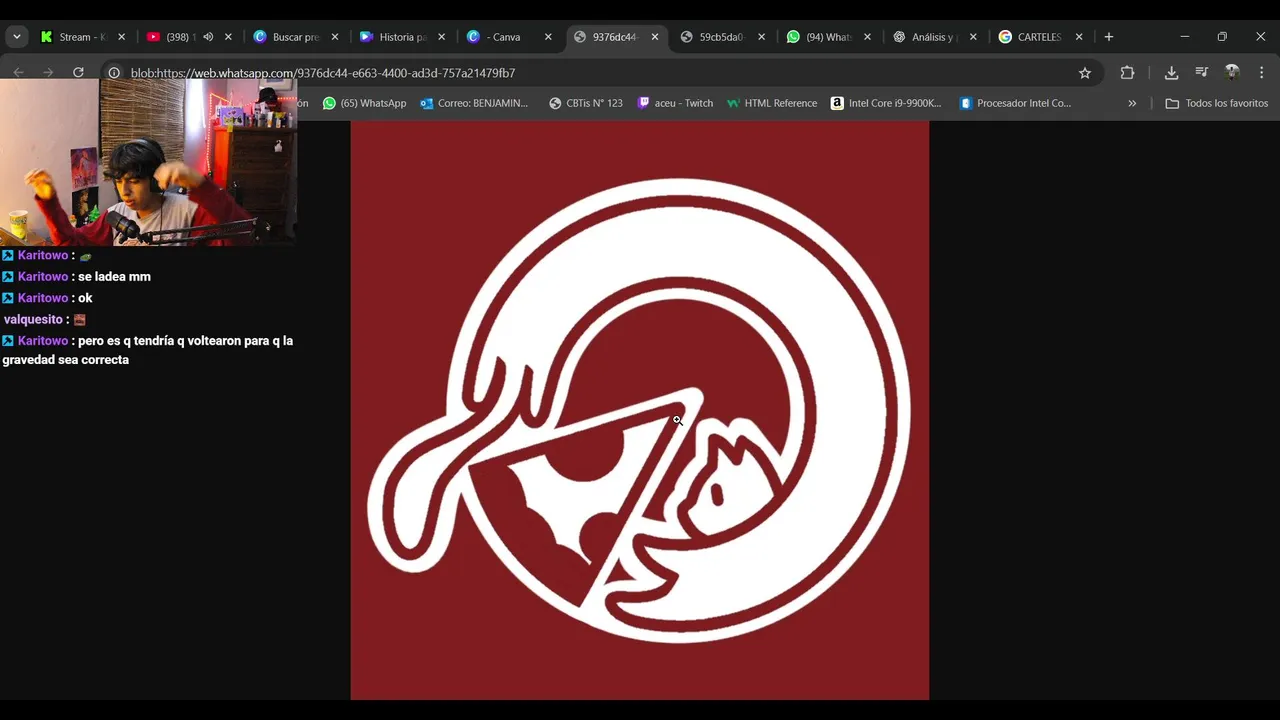Screen dimensions: 1280x720
Task: Close the Canva tab
Action: tap(548, 37)
